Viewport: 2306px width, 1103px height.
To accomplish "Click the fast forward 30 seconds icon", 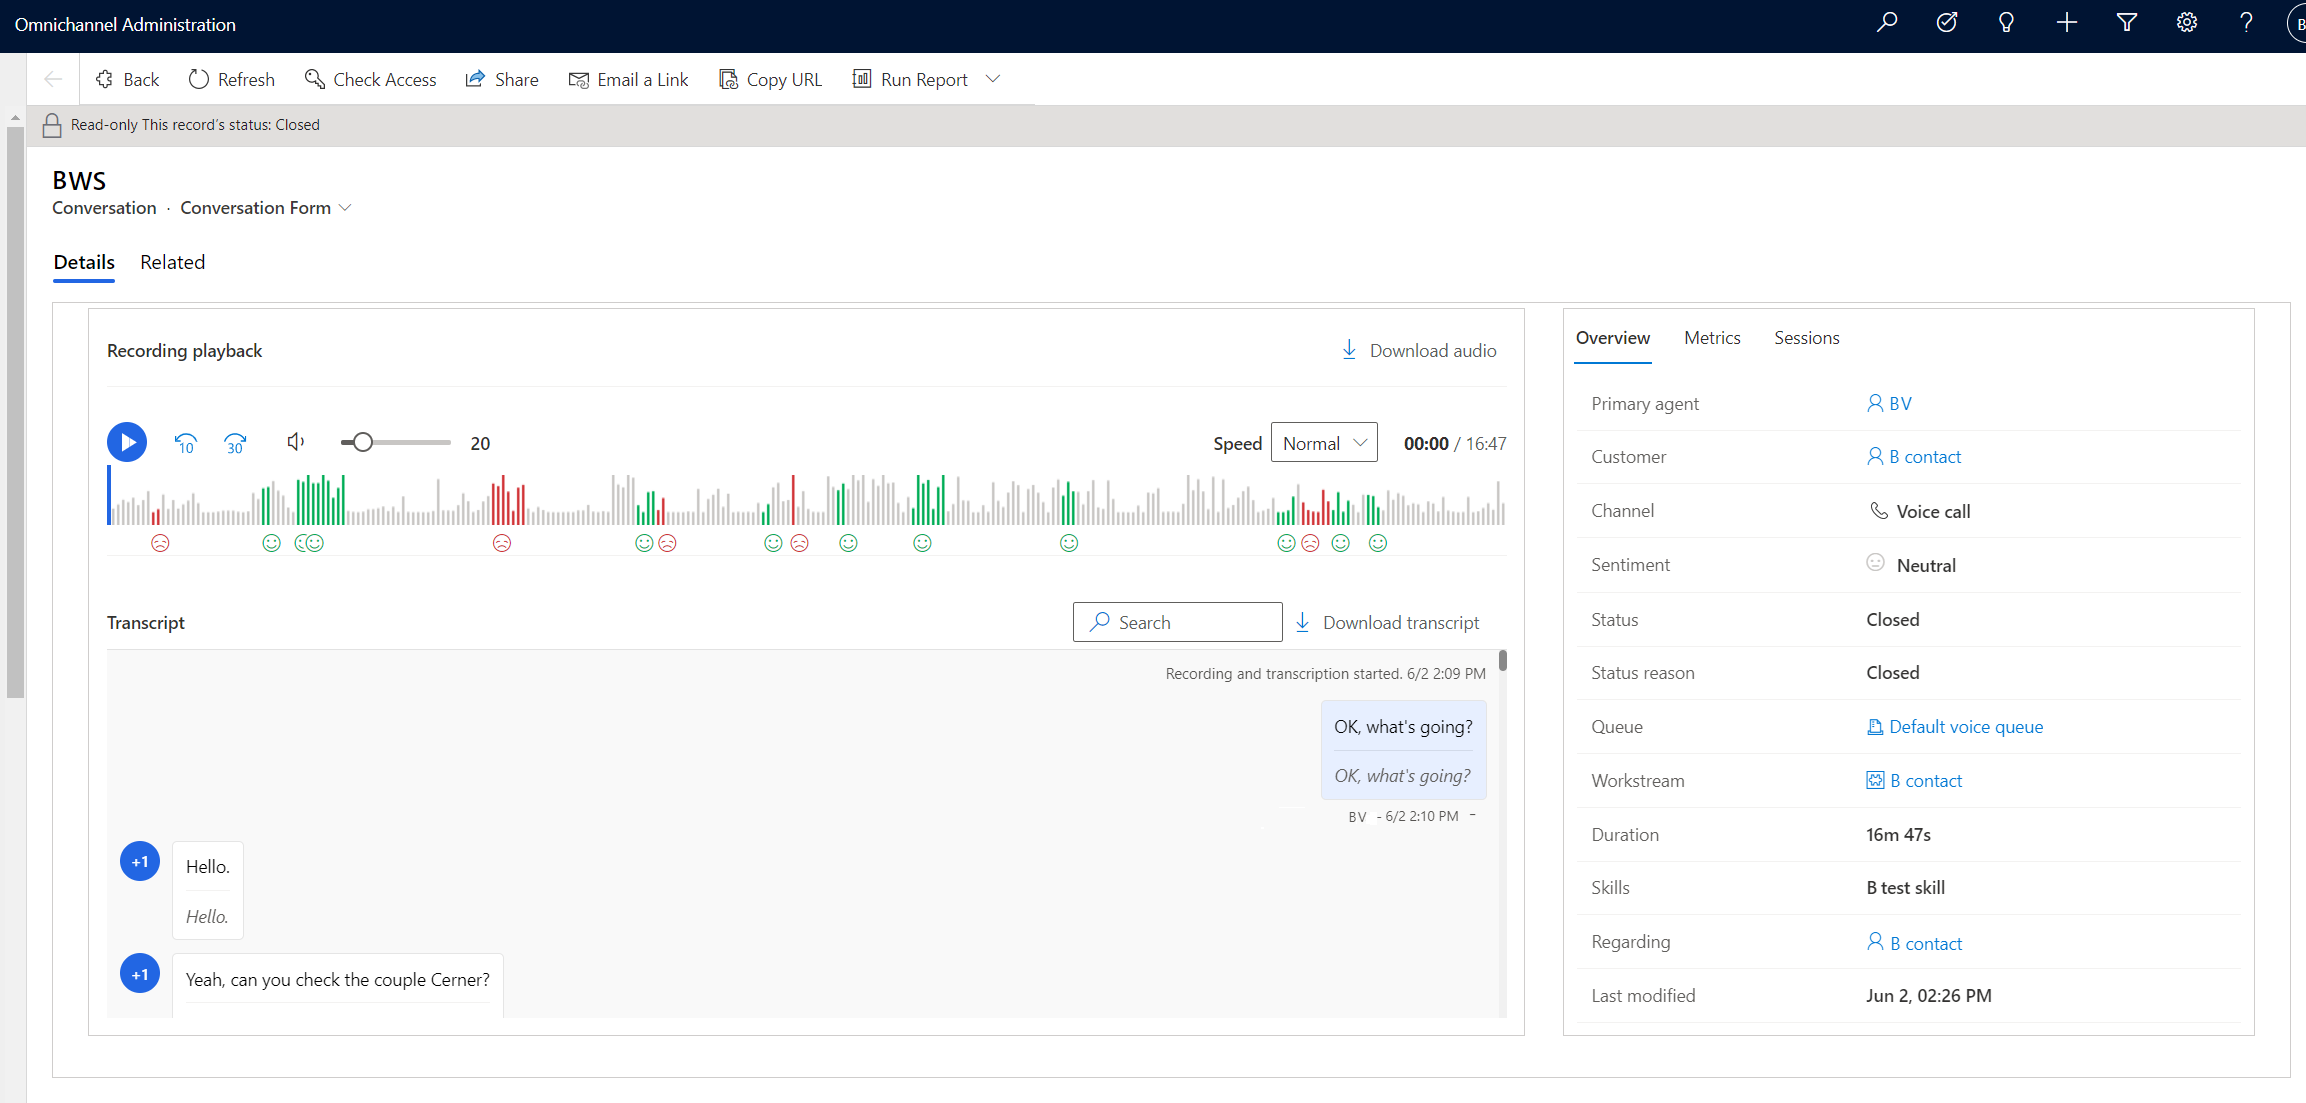I will coord(235,440).
